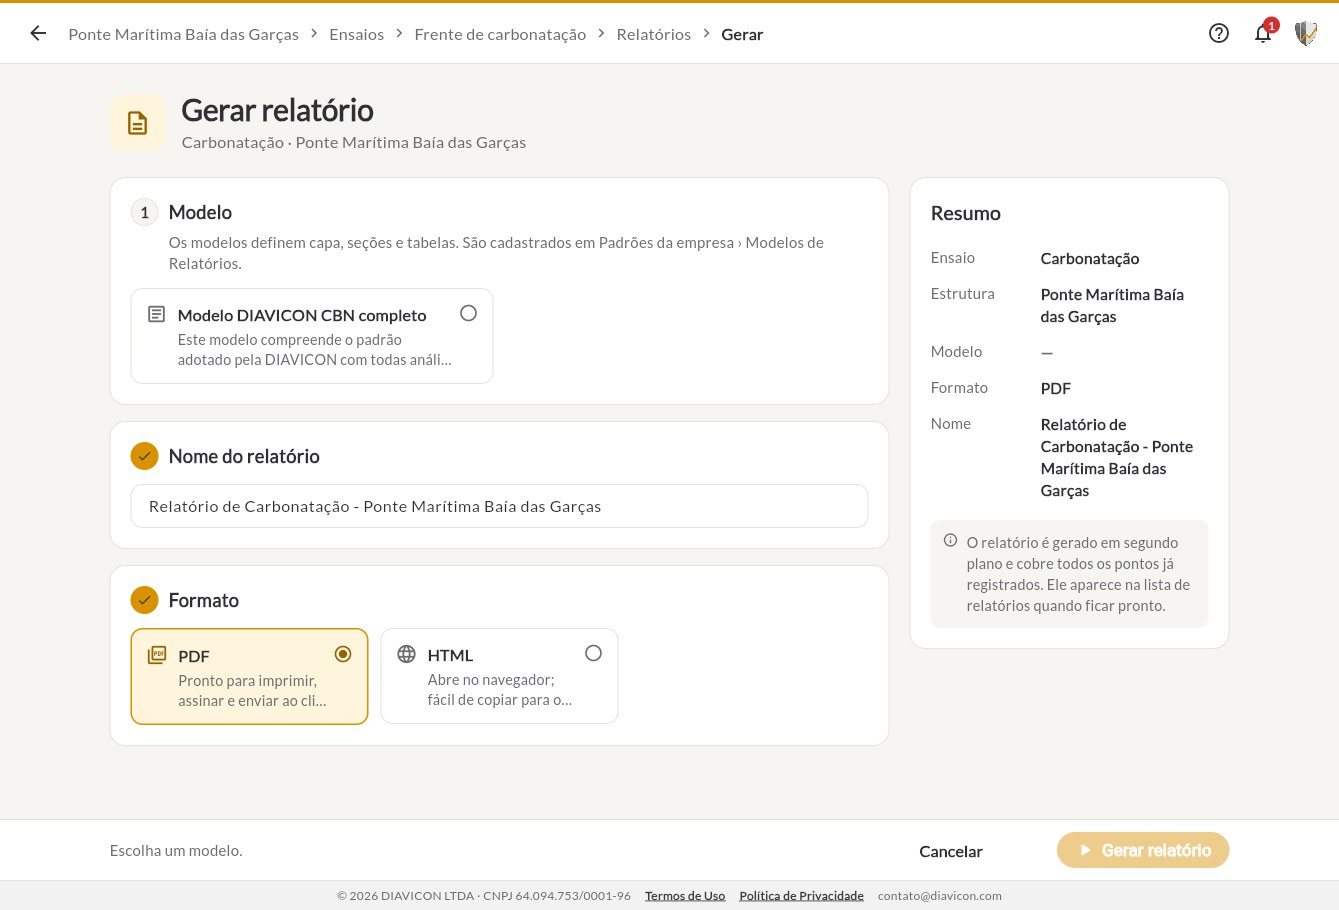Open the help question mark icon
Screen dimensions: 1339x910
point(1218,34)
